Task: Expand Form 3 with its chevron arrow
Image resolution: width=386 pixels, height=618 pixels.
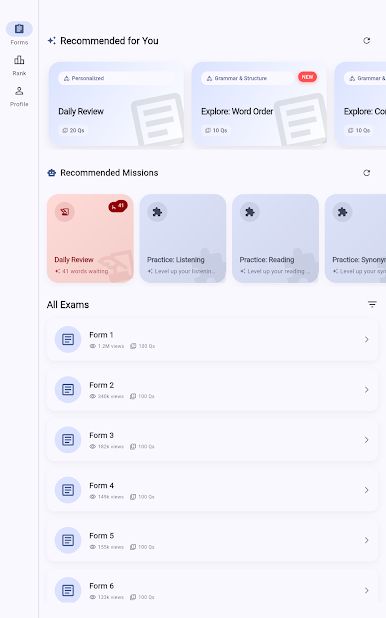Action: coord(367,440)
